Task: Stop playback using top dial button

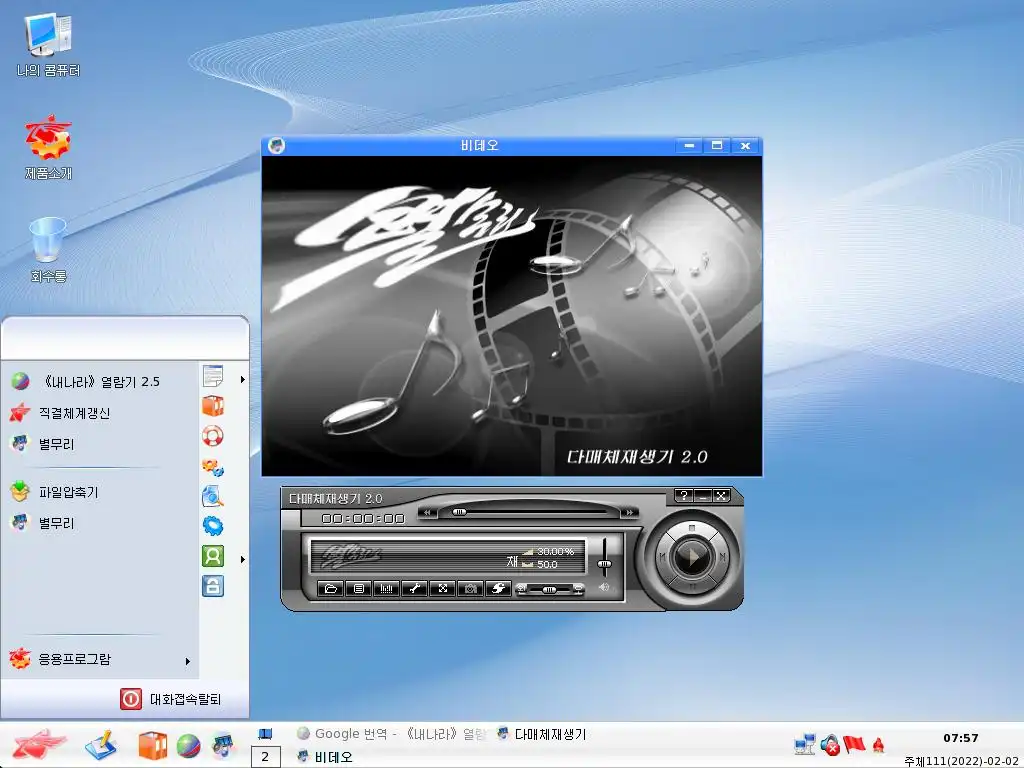Action: [692, 527]
